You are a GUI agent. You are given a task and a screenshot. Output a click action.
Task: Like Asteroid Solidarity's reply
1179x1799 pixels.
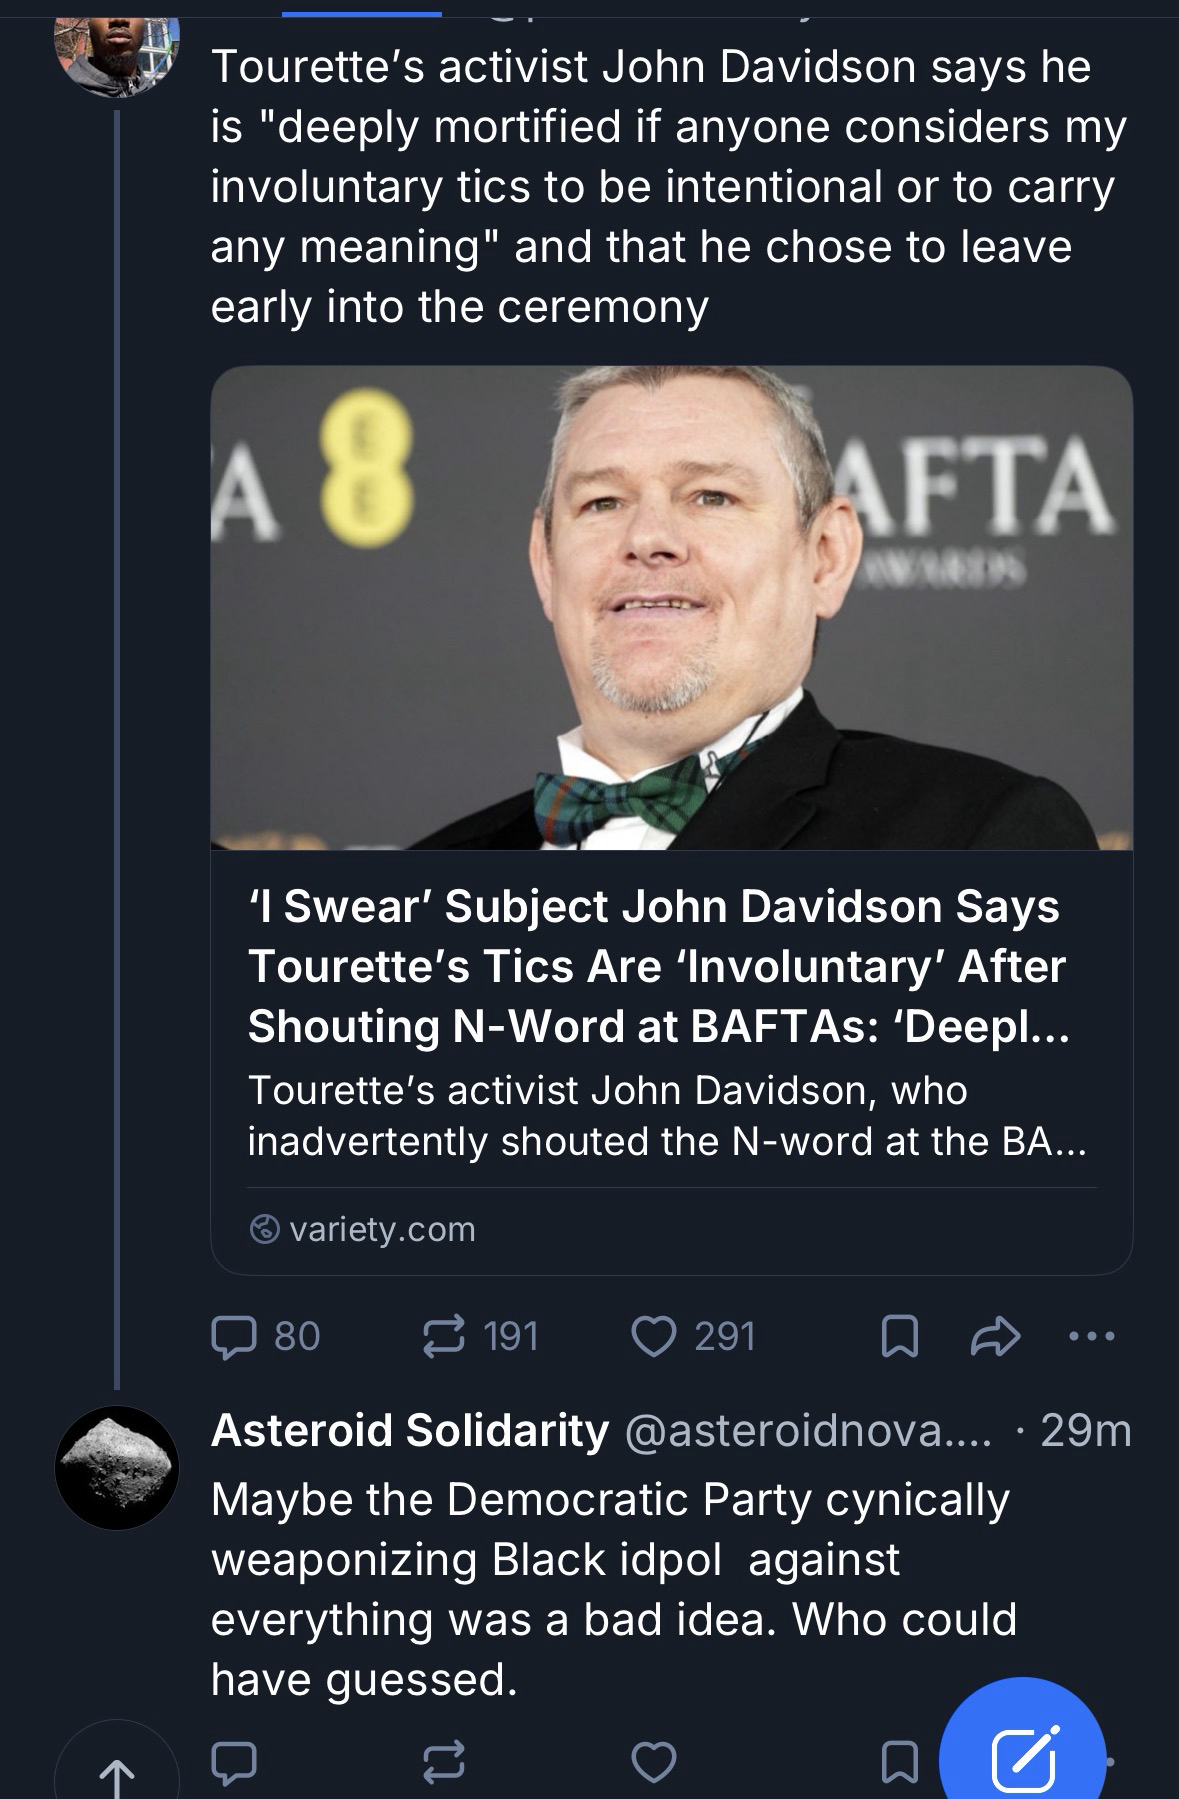(655, 1763)
